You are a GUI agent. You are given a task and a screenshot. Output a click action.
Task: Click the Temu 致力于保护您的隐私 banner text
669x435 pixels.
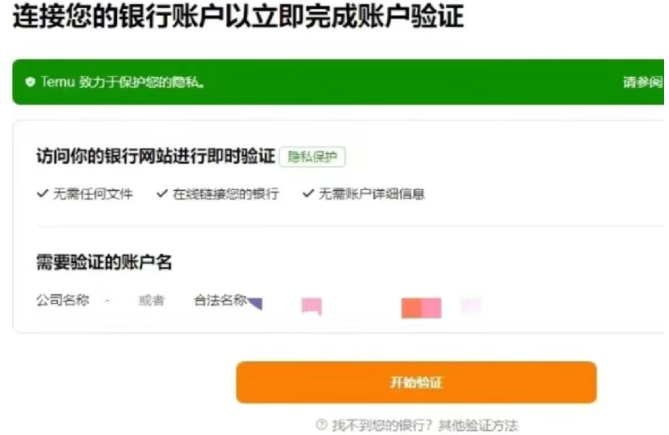[x=123, y=82]
